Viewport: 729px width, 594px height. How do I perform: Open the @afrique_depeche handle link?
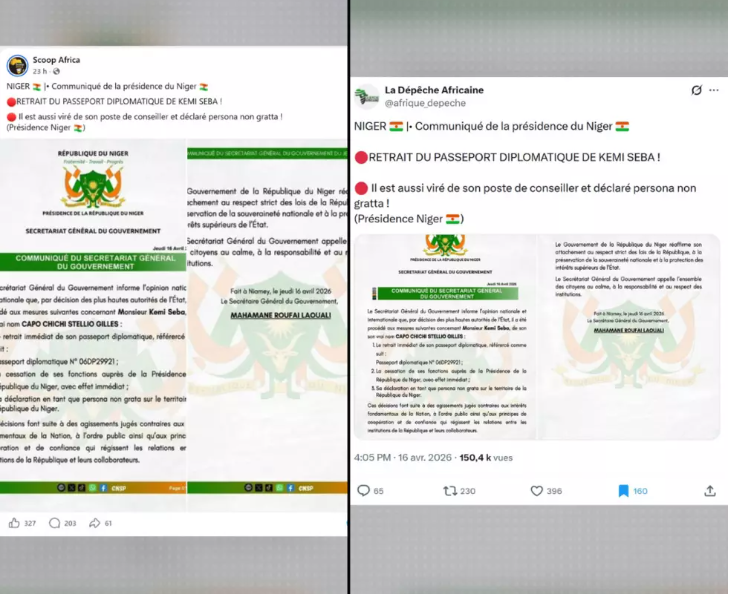click(425, 103)
